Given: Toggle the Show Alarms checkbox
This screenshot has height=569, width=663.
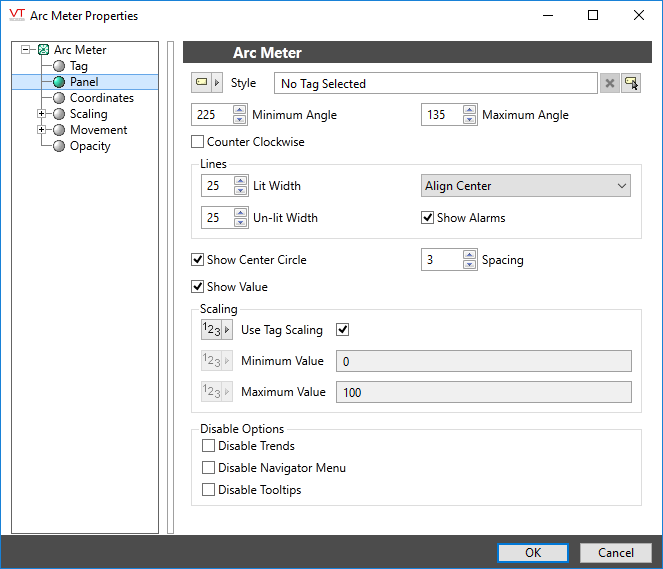Looking at the screenshot, I should 428,218.
